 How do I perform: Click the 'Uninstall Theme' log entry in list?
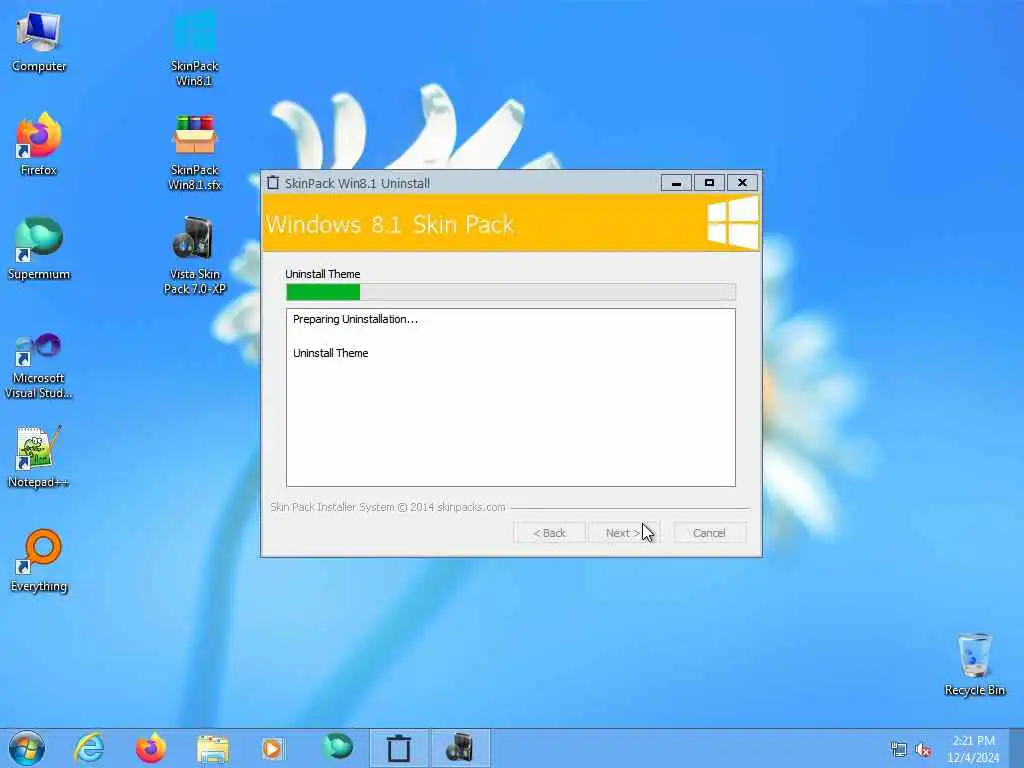330,353
